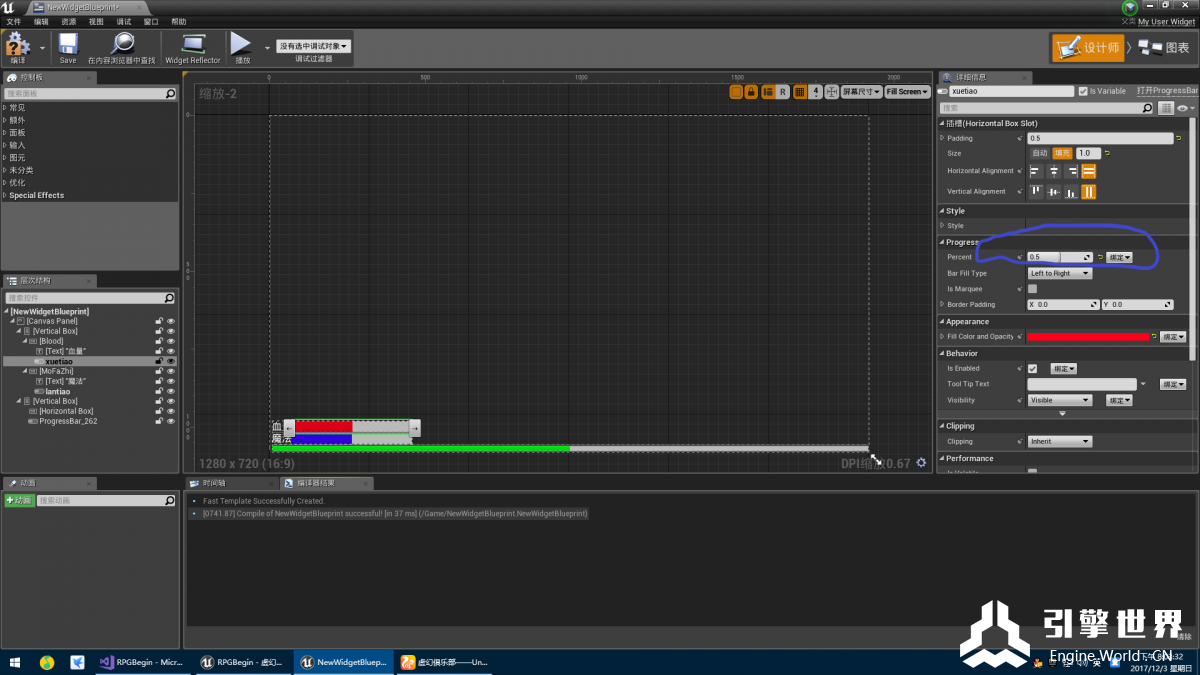Toggle the Is Variable checkbox
The image size is (1200, 675).
pyautogui.click(x=1083, y=91)
